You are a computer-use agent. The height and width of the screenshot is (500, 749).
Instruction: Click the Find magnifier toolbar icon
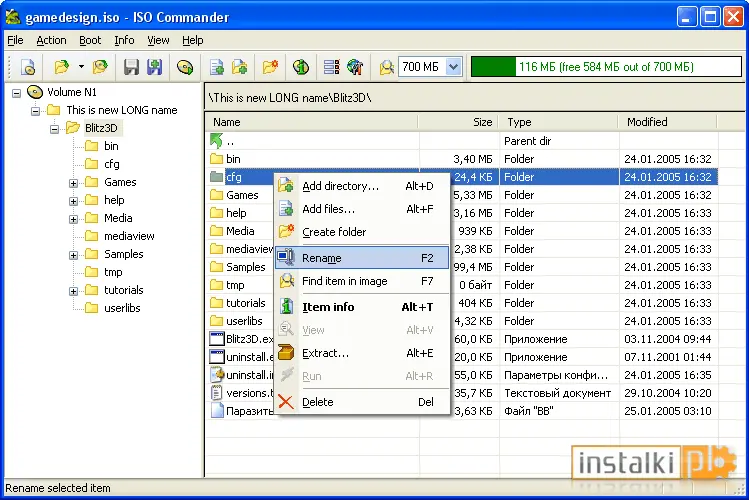(386, 67)
